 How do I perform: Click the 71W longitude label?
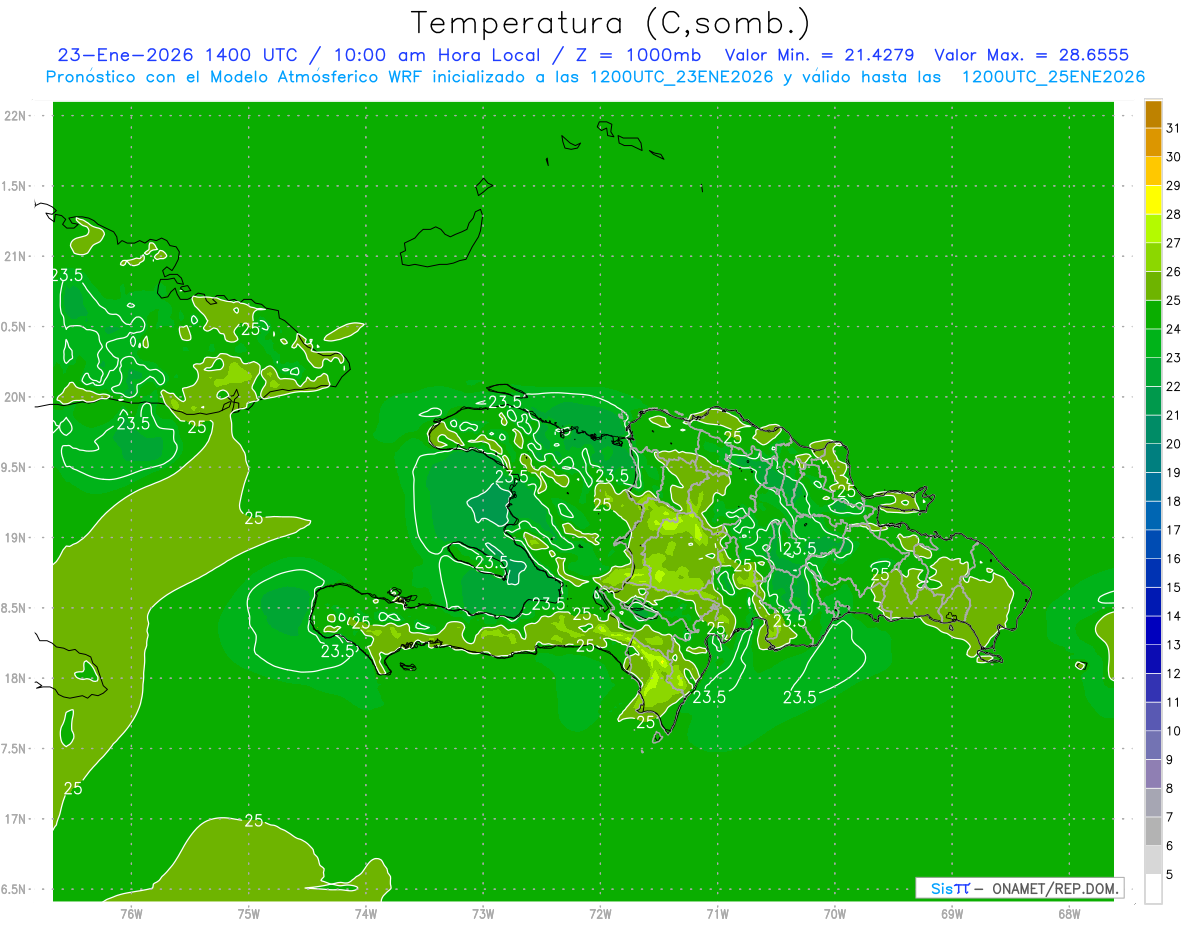tap(717, 913)
